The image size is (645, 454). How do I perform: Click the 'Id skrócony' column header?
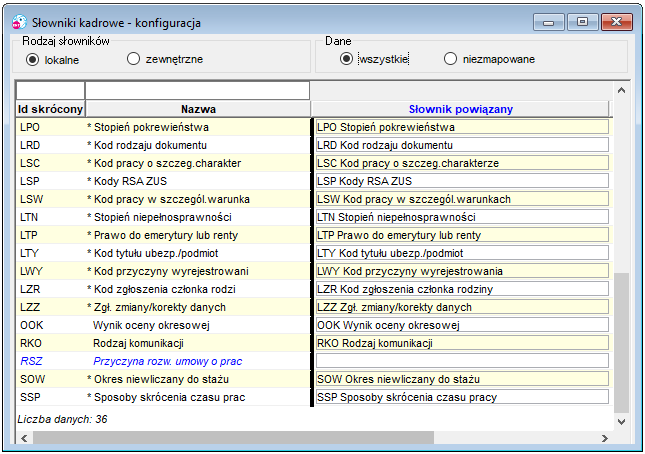(x=50, y=109)
